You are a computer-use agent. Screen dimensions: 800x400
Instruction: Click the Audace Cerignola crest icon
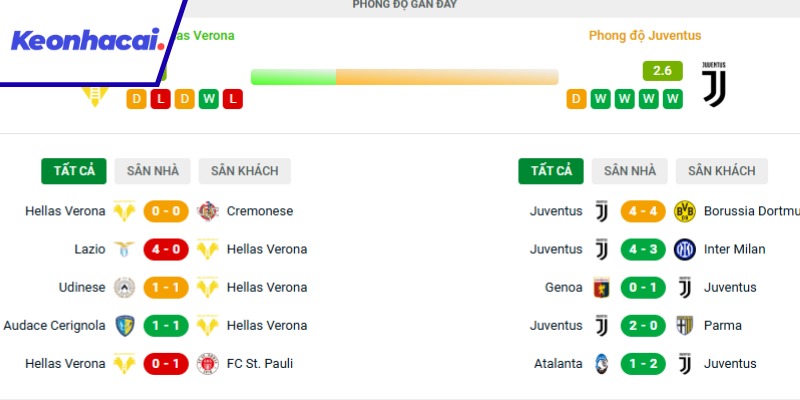pyautogui.click(x=124, y=325)
